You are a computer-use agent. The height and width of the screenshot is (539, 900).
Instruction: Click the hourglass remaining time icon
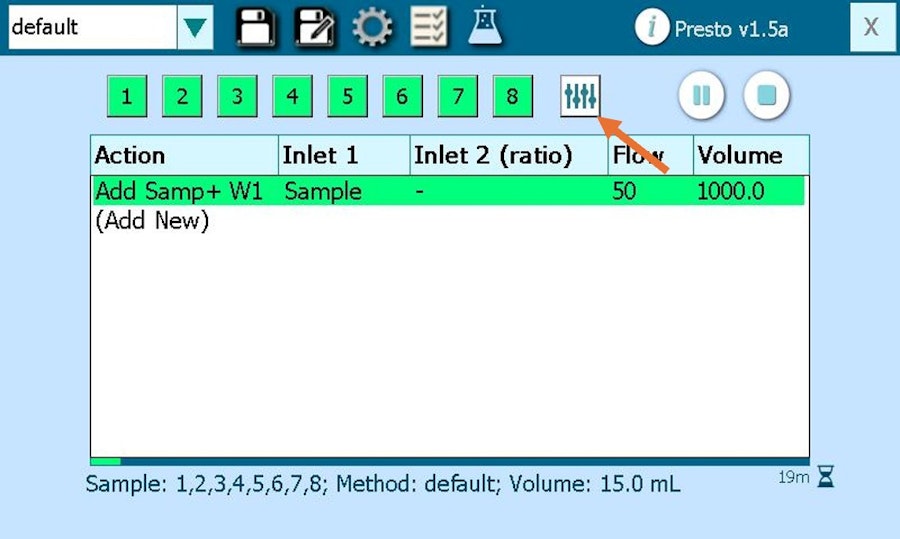(826, 476)
